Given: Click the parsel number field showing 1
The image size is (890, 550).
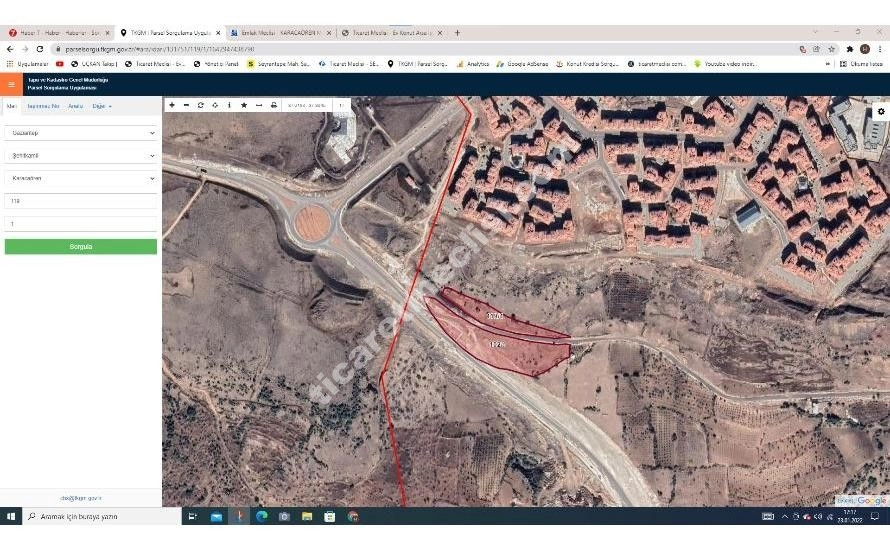Looking at the screenshot, I should click(81, 224).
